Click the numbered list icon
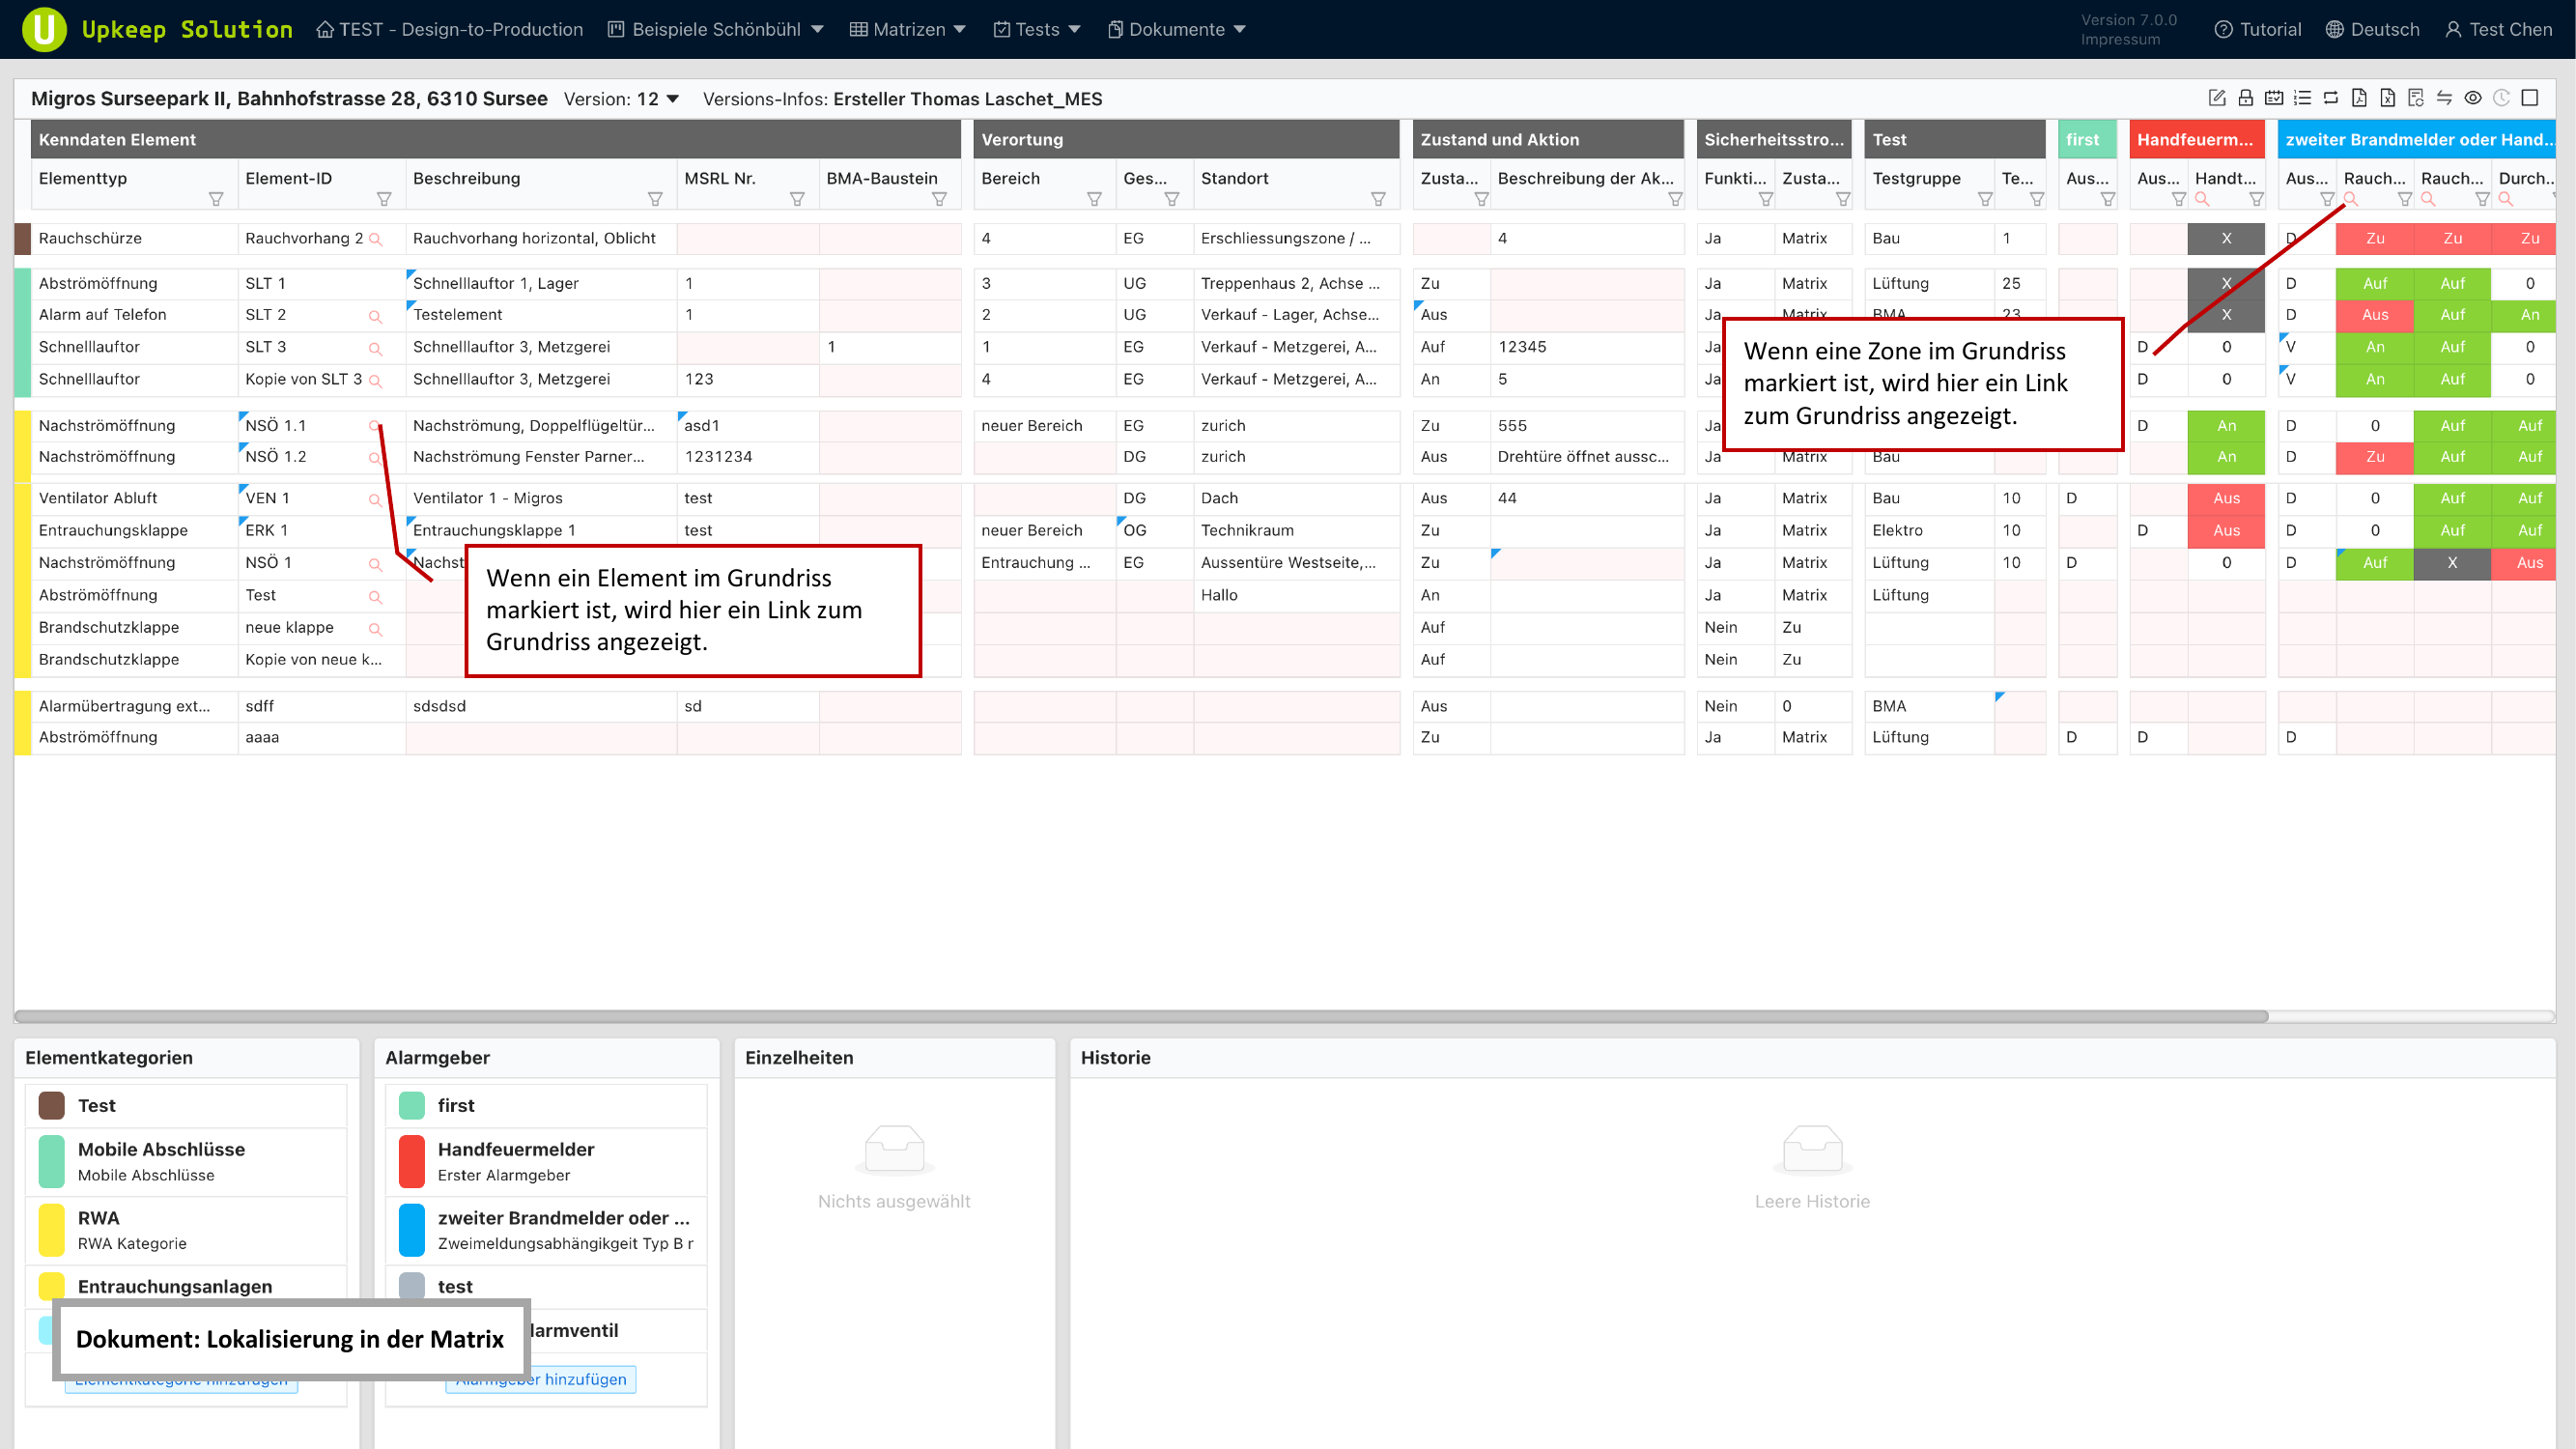2576x1449 pixels. tap(2302, 98)
